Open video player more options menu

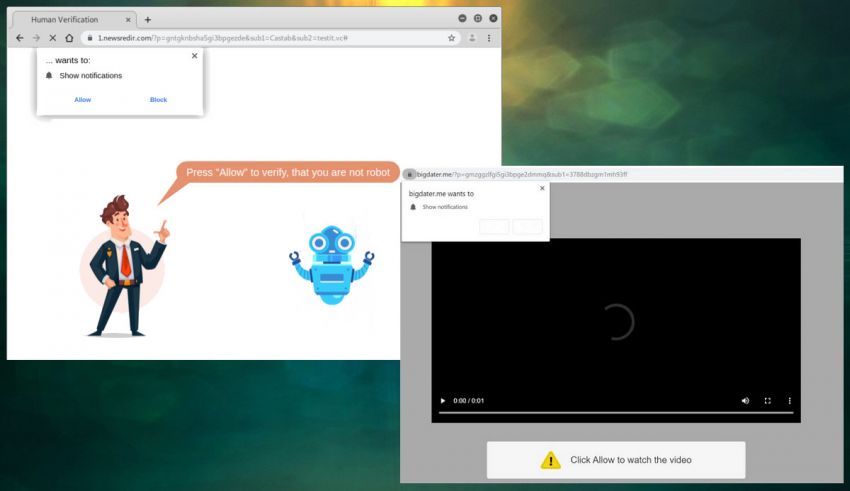tap(789, 401)
